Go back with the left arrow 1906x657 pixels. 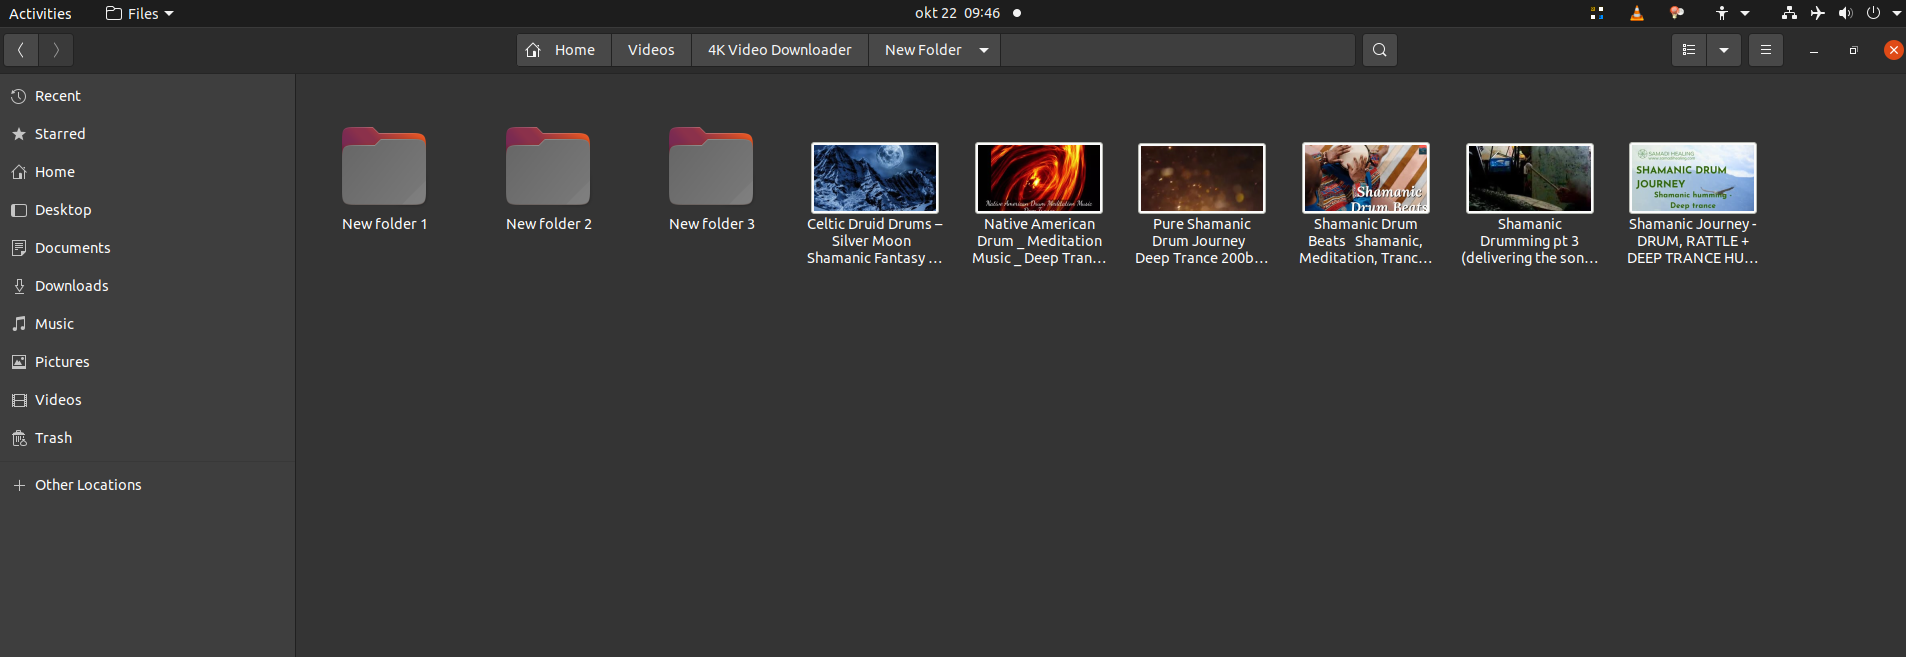[x=21, y=50]
